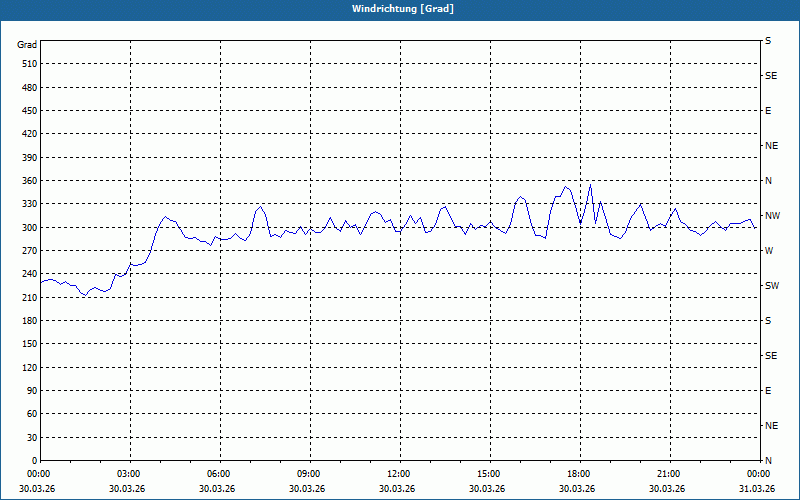Choose the 12:00 time axis label
This screenshot has width=800, height=500.
click(x=399, y=474)
